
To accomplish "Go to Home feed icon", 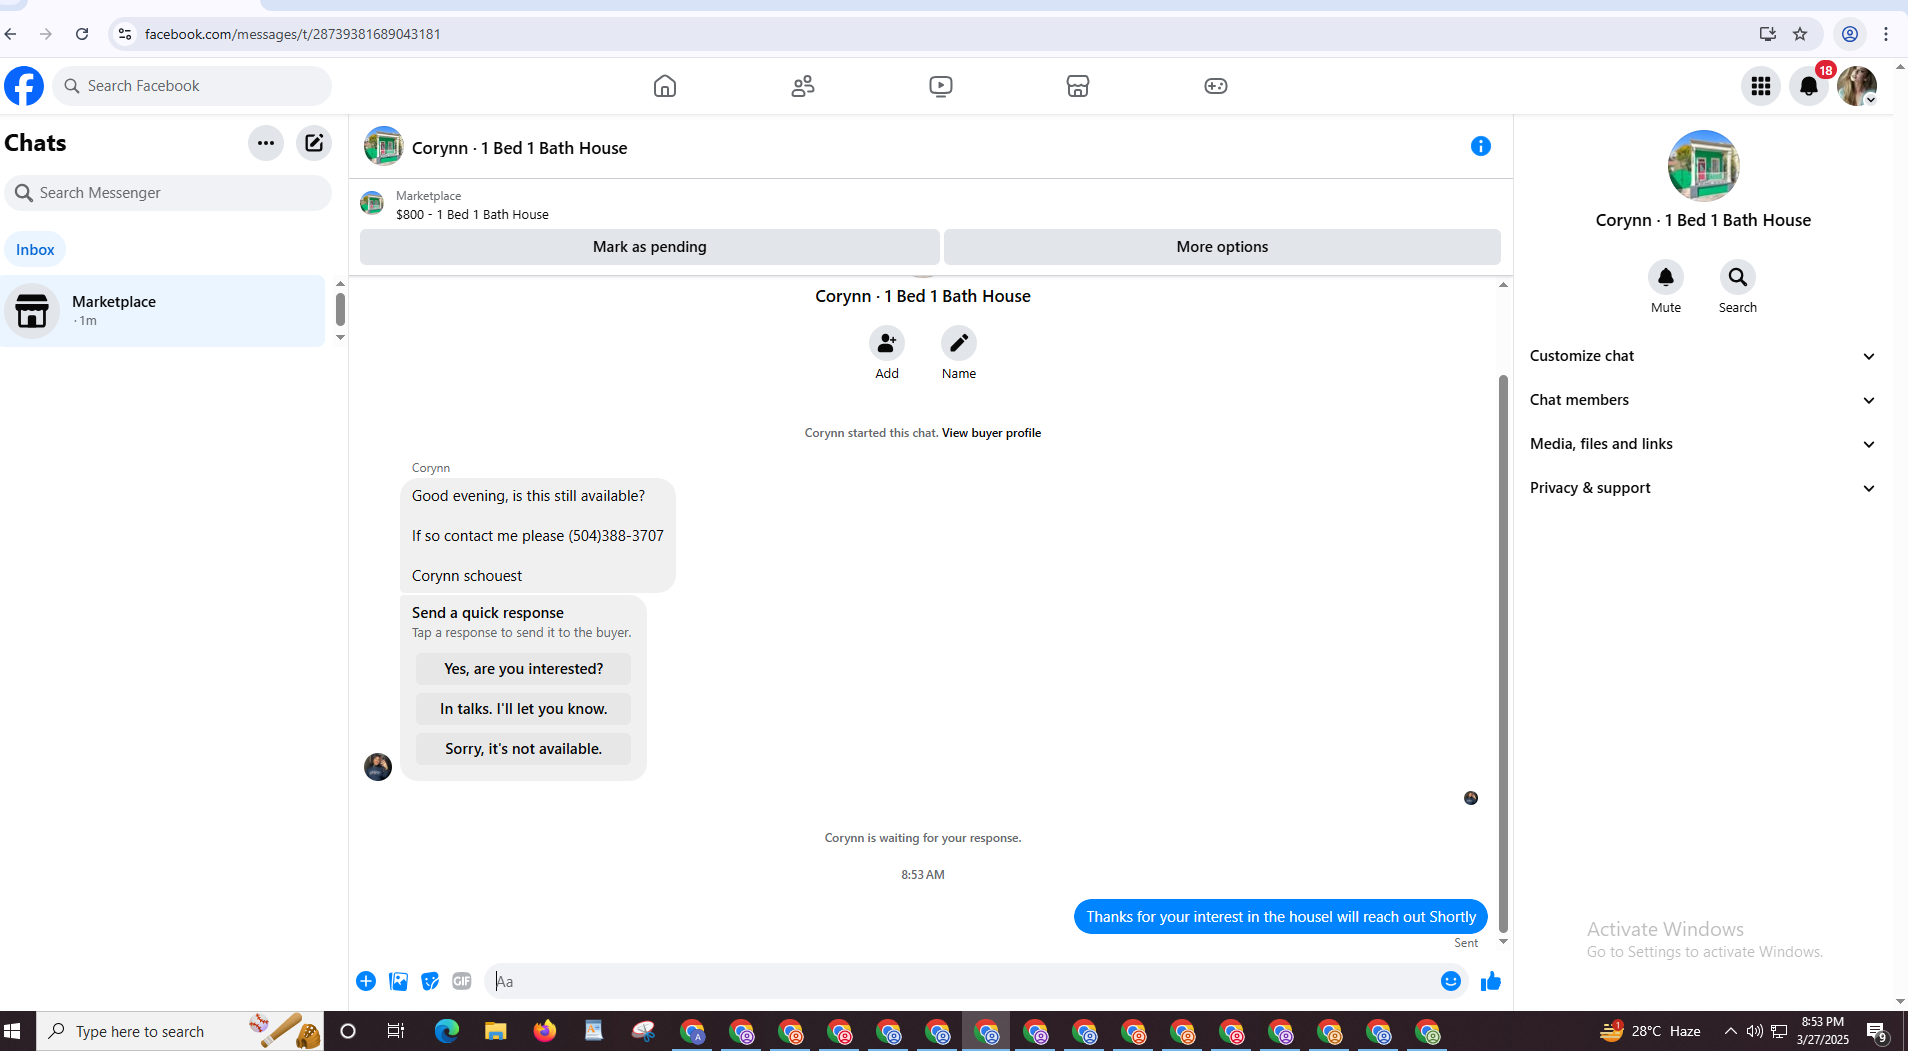I will (x=665, y=86).
